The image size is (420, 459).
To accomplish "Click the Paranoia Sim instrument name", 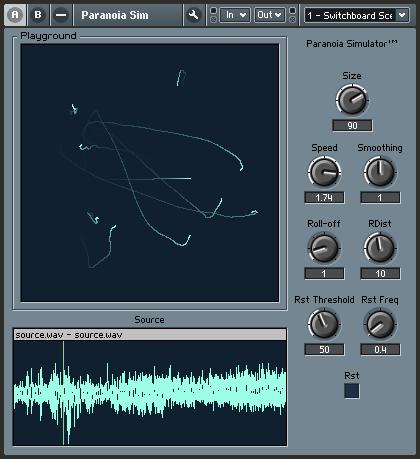I will [x=115, y=15].
